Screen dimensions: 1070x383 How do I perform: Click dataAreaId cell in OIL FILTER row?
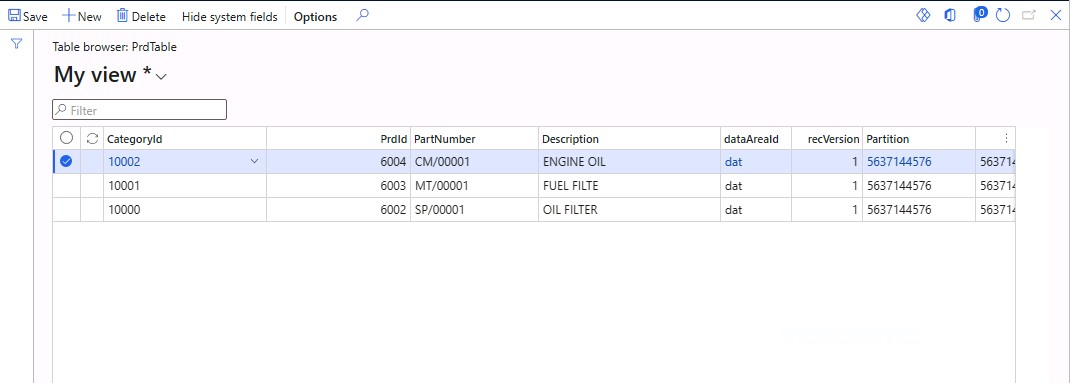pyautogui.click(x=756, y=210)
